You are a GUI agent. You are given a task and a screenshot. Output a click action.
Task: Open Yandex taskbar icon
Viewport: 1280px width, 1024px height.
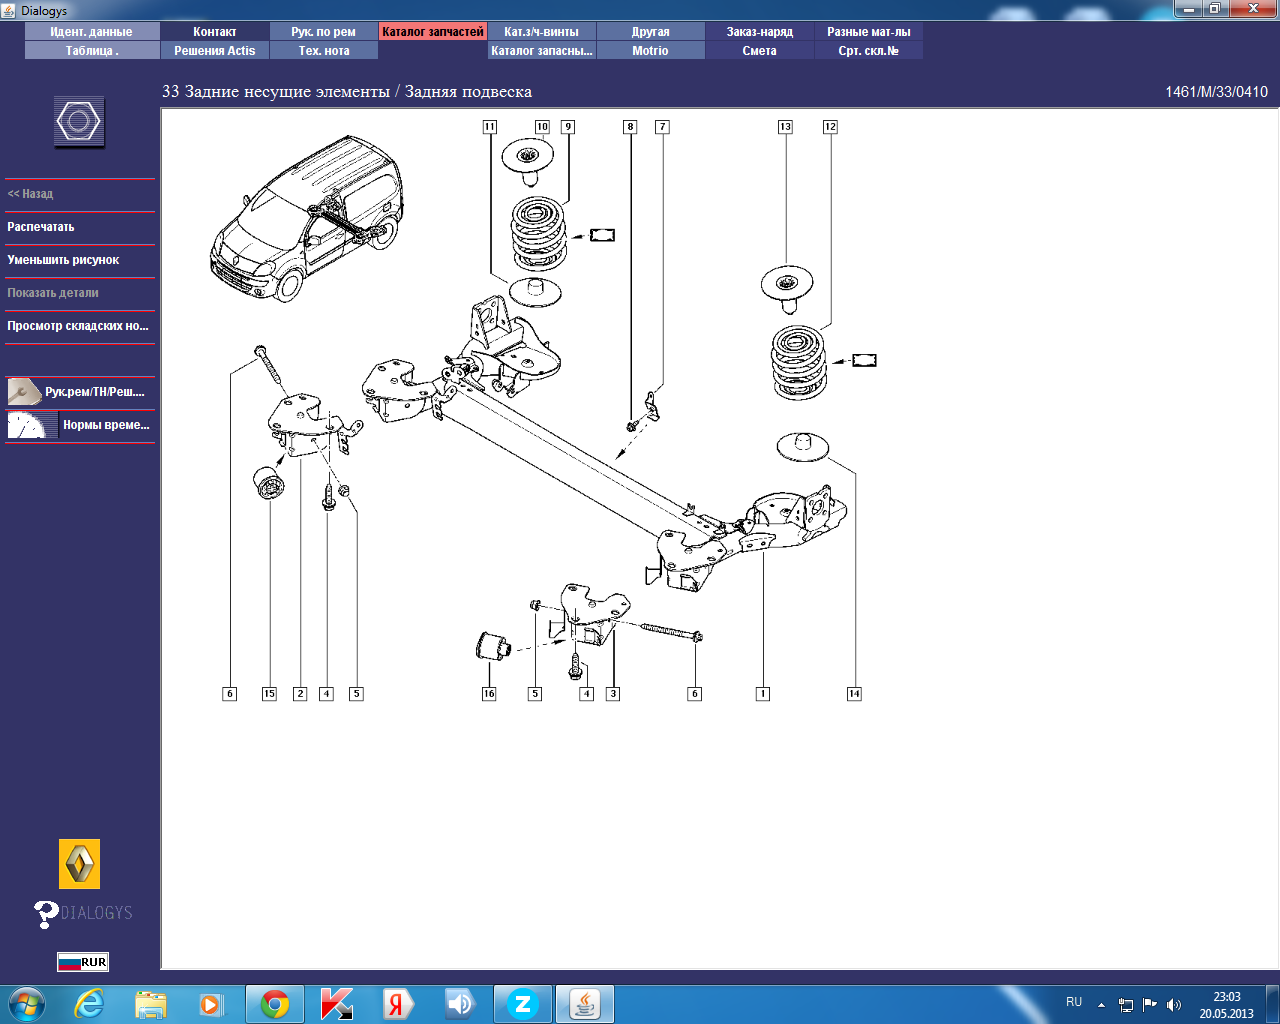pyautogui.click(x=398, y=1004)
